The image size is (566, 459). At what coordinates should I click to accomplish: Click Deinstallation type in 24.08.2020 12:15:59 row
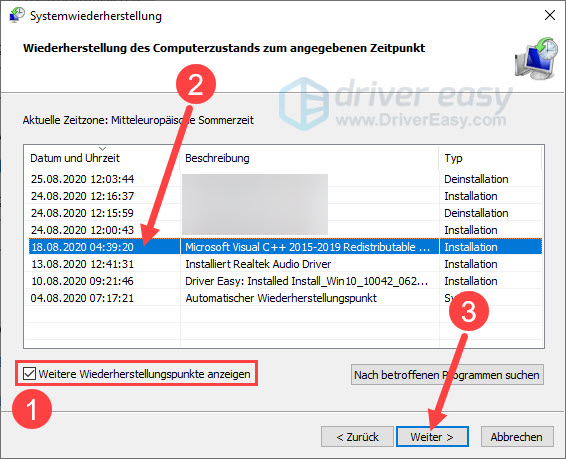pos(476,213)
